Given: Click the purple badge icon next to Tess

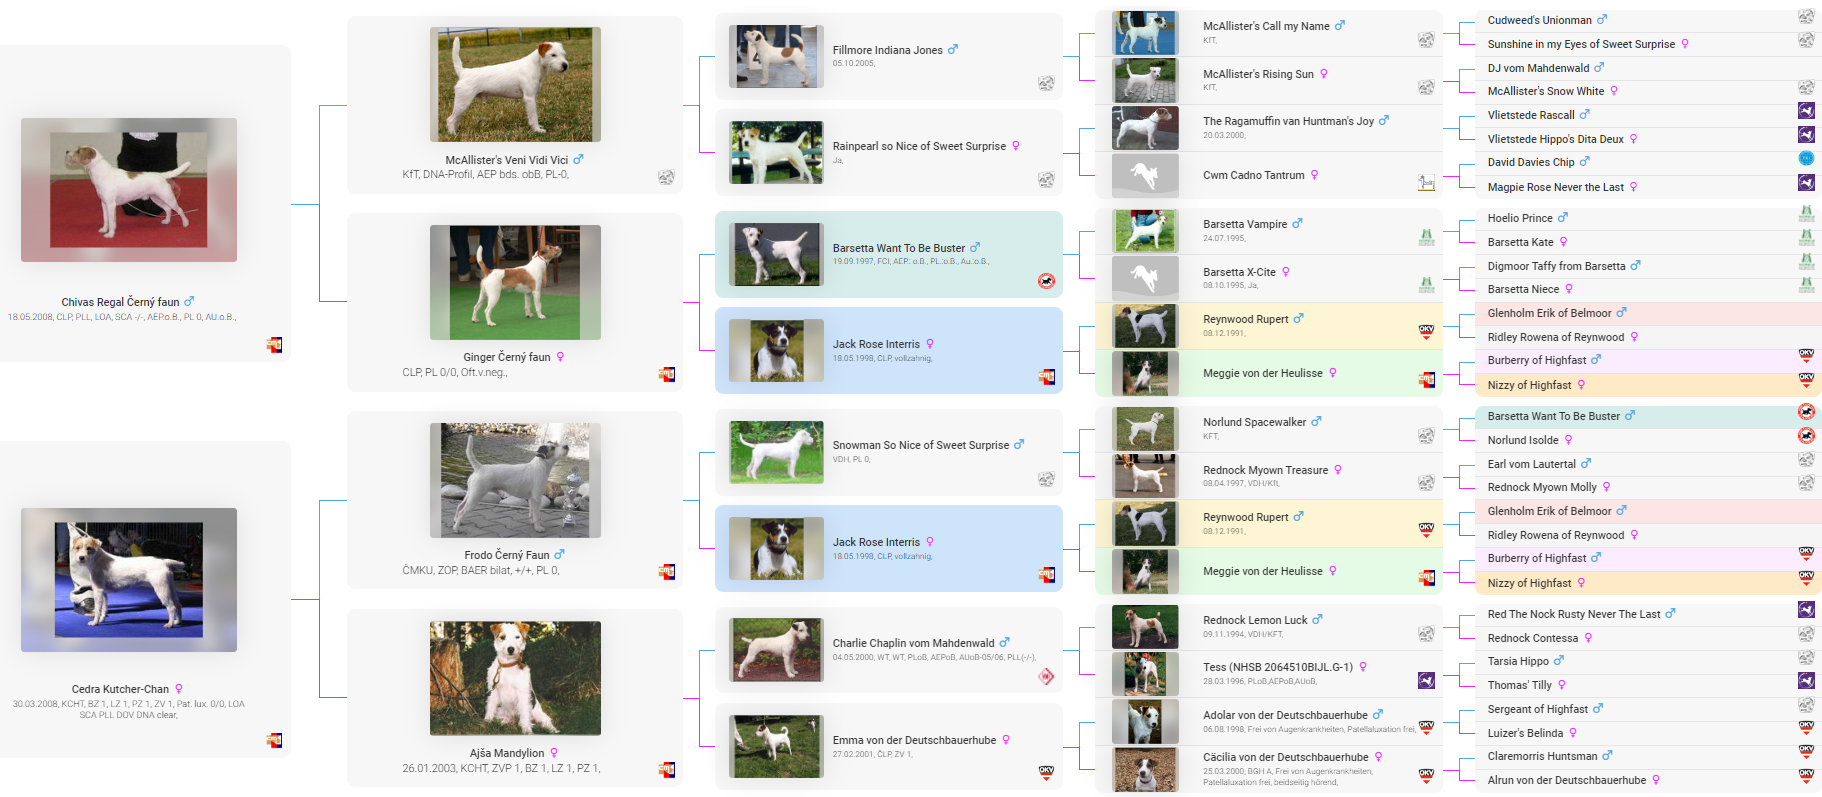Looking at the screenshot, I should (x=1426, y=681).
